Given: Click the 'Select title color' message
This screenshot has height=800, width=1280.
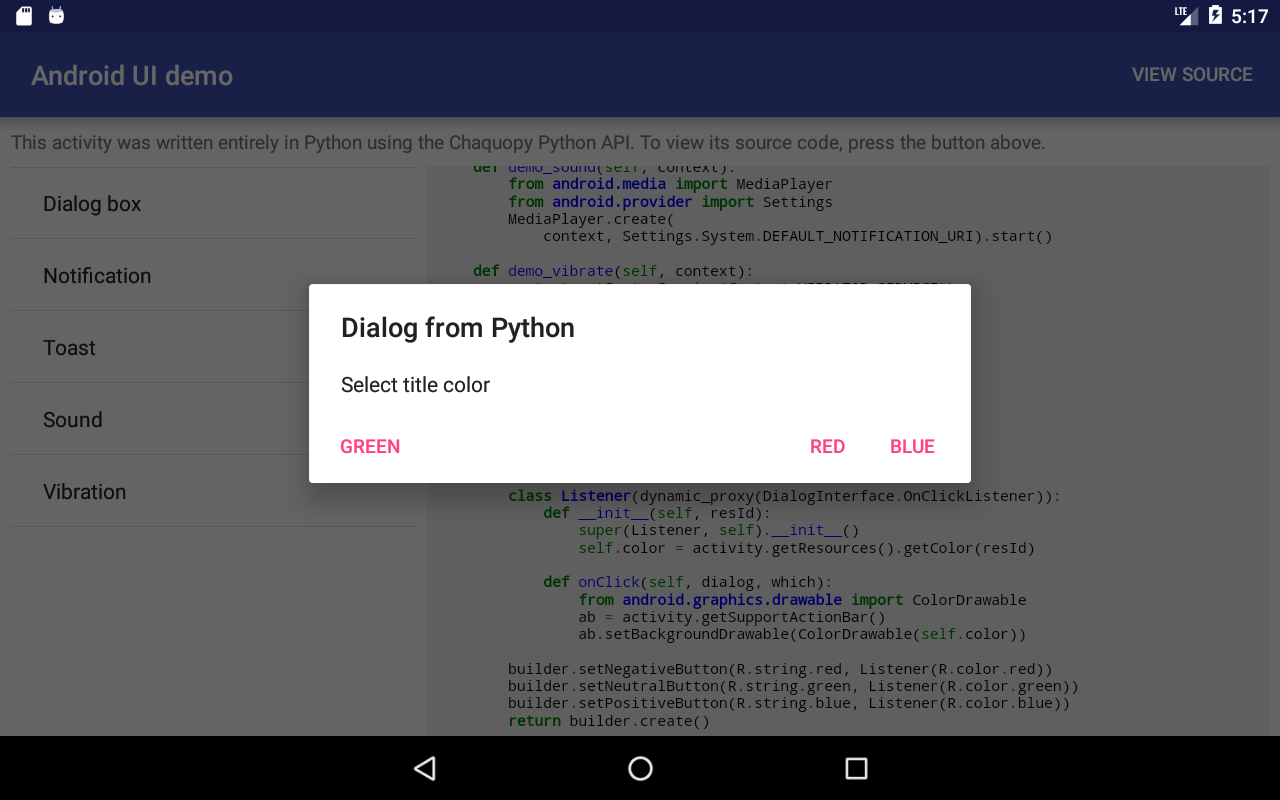Looking at the screenshot, I should click(x=415, y=385).
